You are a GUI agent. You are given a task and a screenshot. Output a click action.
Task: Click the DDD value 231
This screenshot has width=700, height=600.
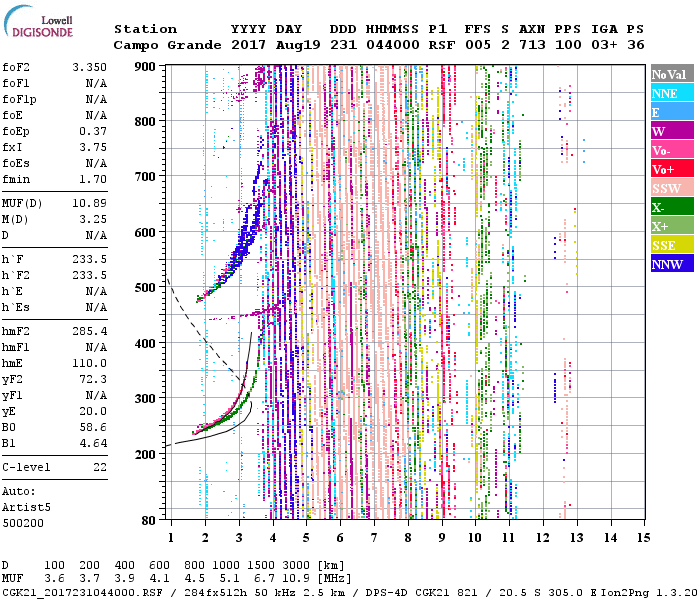click(343, 45)
